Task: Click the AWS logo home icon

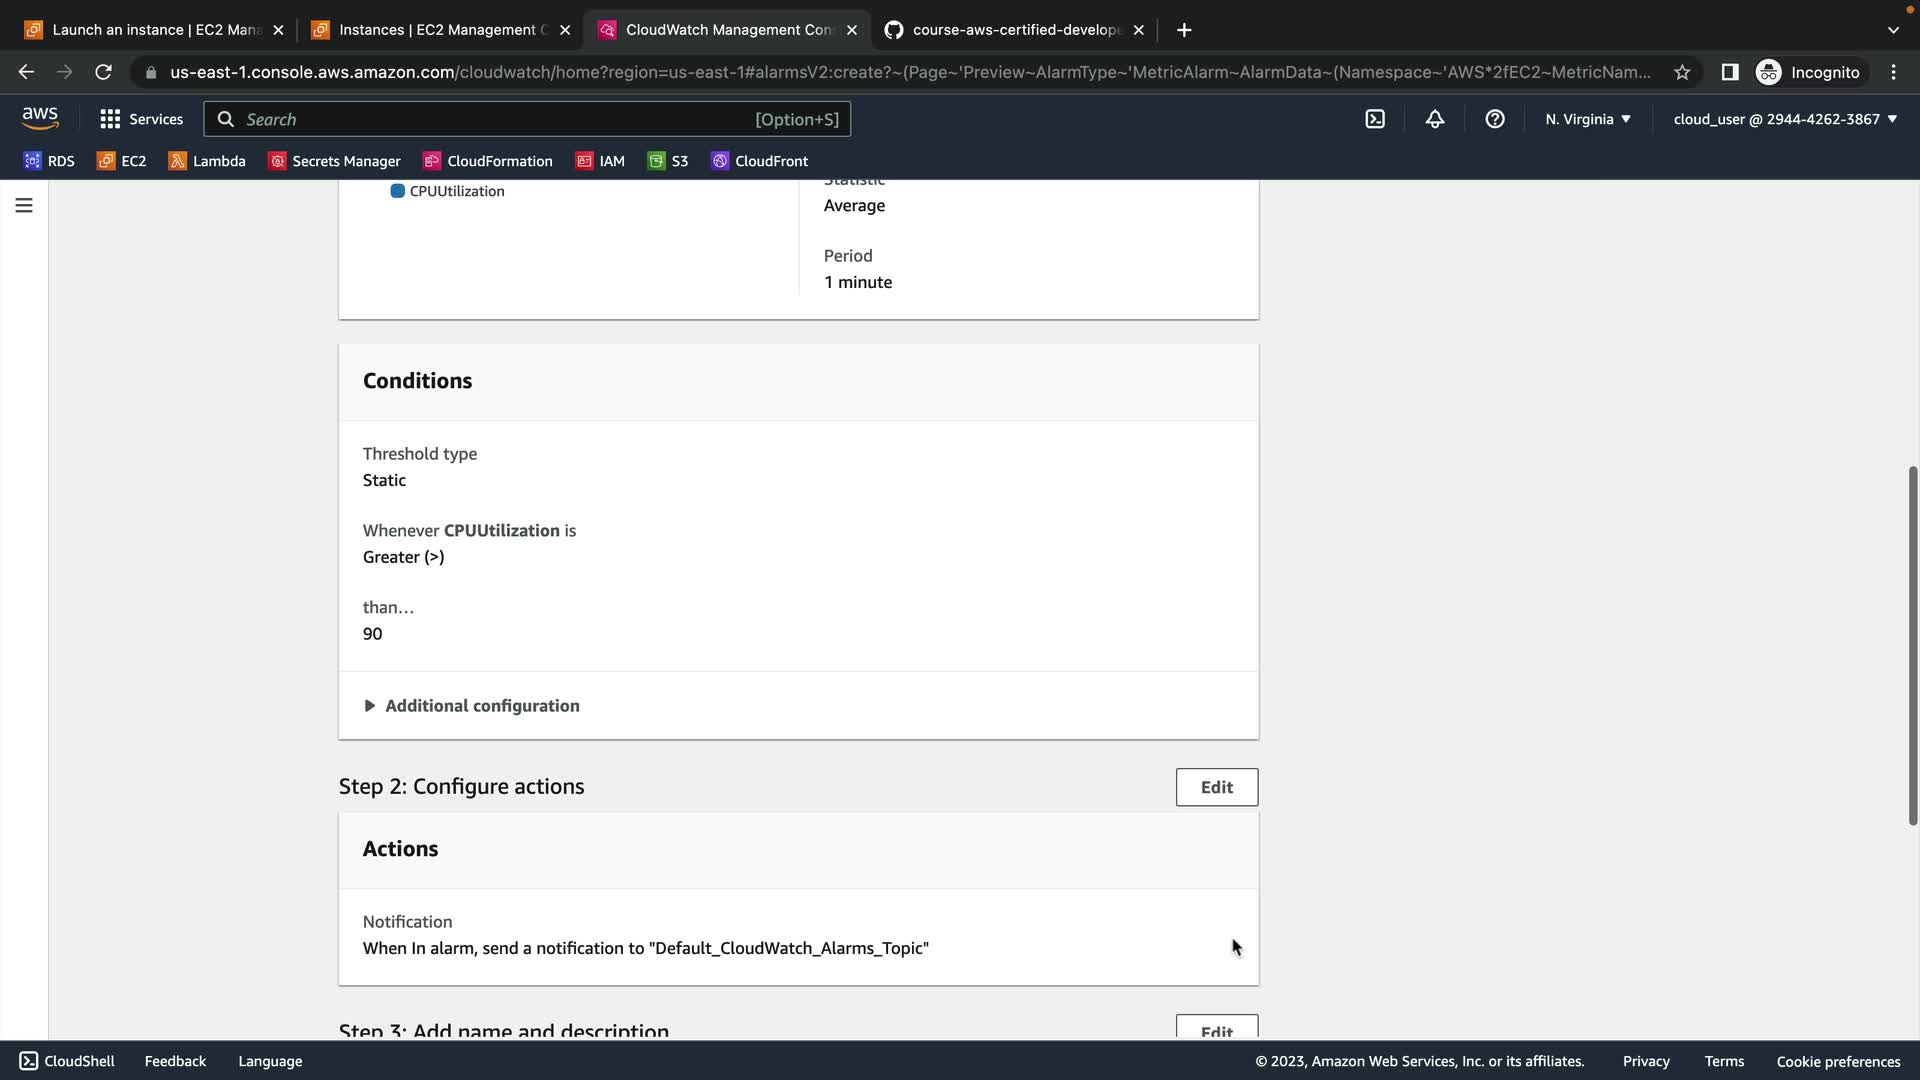Action: [40, 118]
